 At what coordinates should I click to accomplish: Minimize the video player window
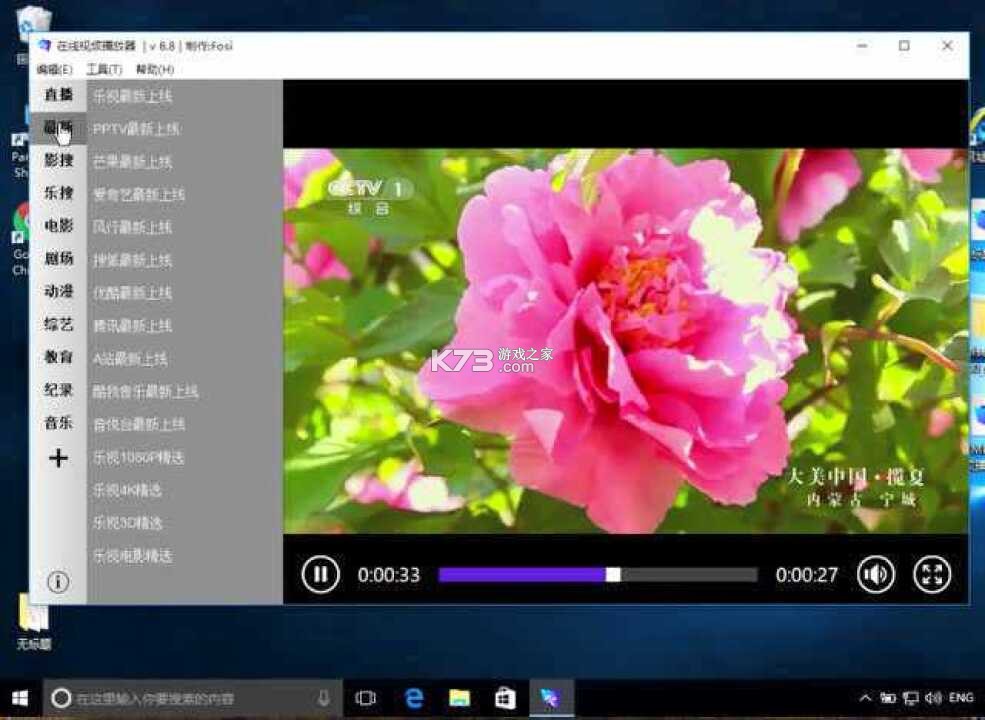coord(863,46)
